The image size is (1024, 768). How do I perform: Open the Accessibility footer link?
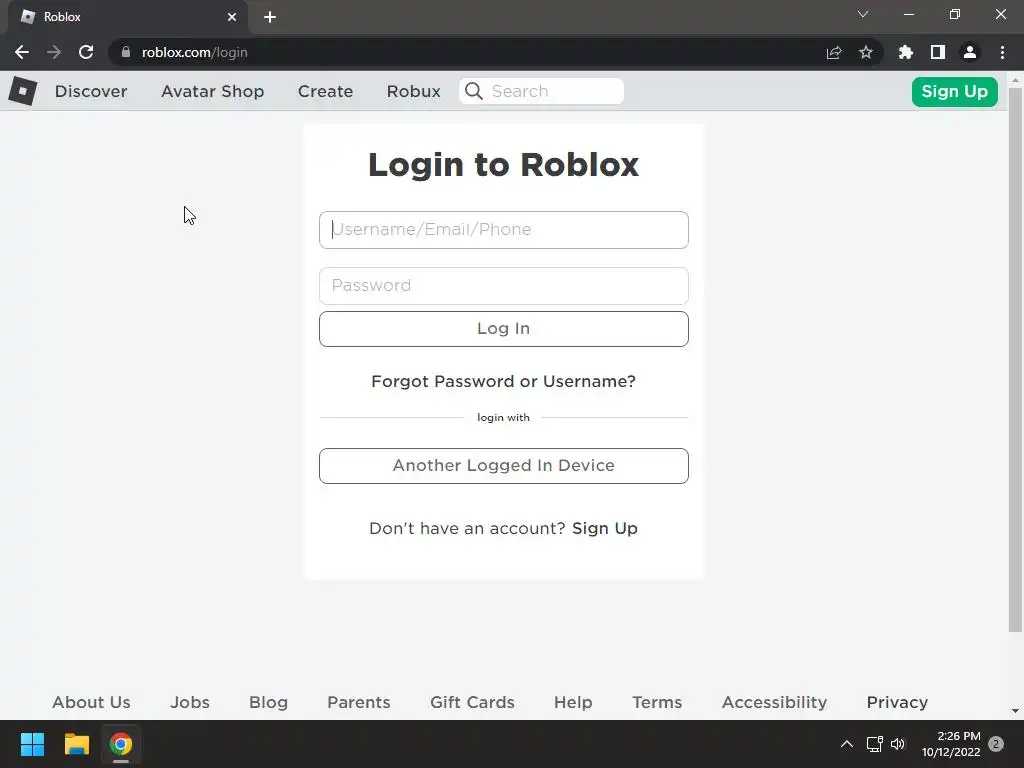click(774, 702)
